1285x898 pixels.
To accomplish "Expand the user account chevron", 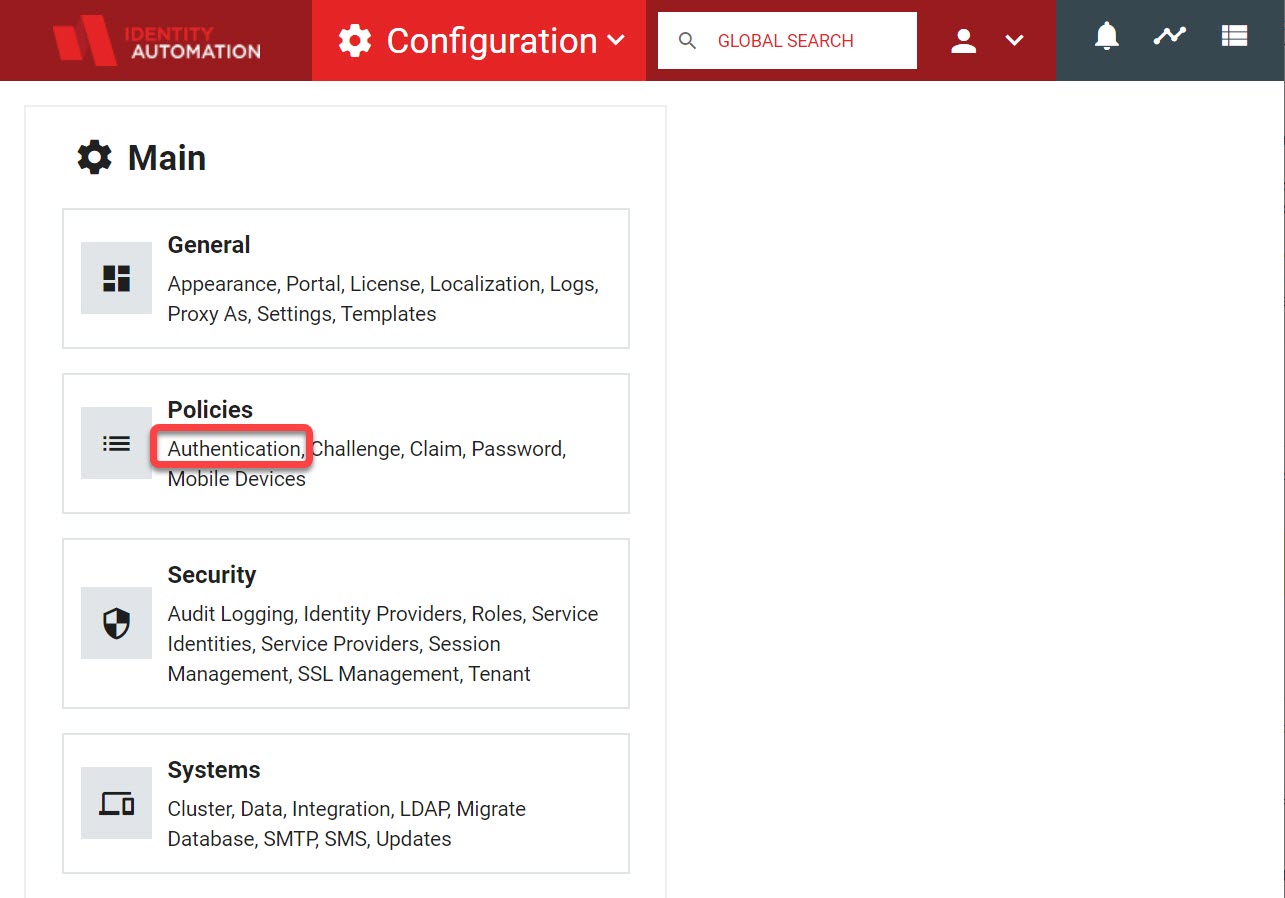I will pyautogui.click(x=1014, y=41).
